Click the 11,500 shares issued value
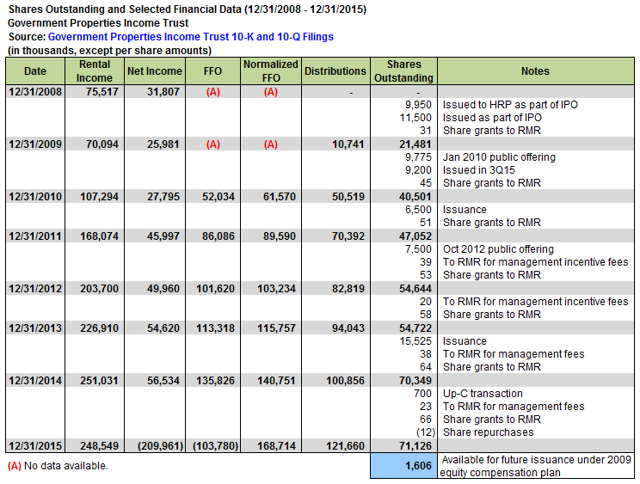Screen dimensions: 640x484 [416, 118]
